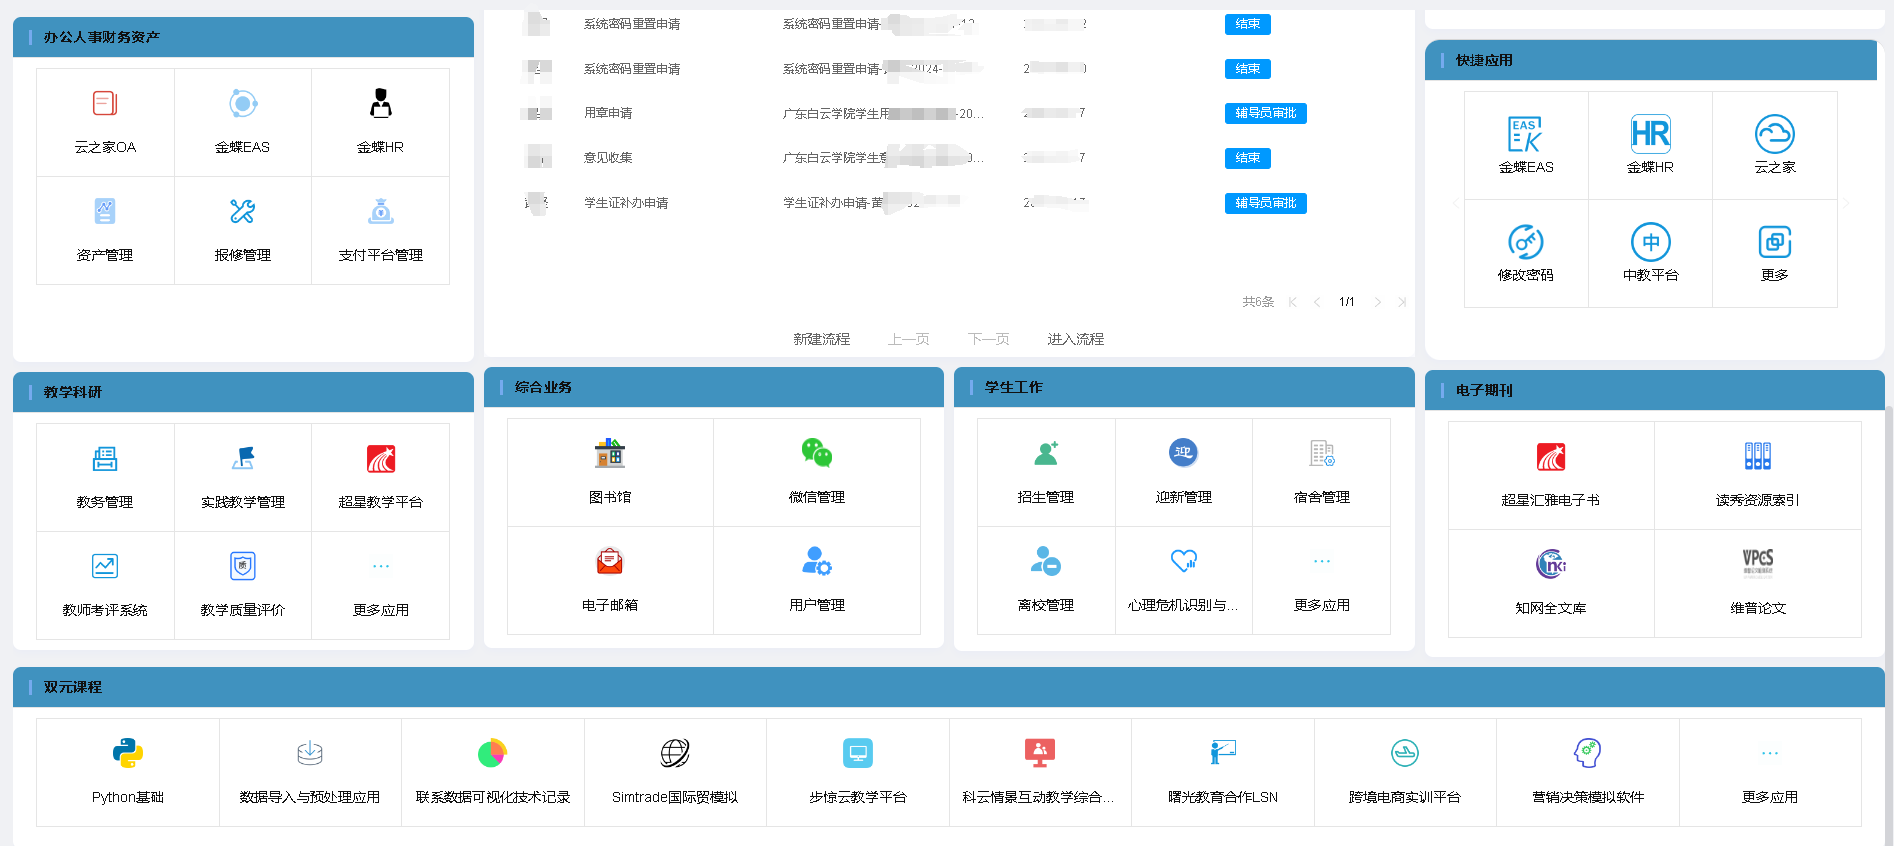Click the 进入流程 link
1894x846 pixels.
pyautogui.click(x=1075, y=339)
